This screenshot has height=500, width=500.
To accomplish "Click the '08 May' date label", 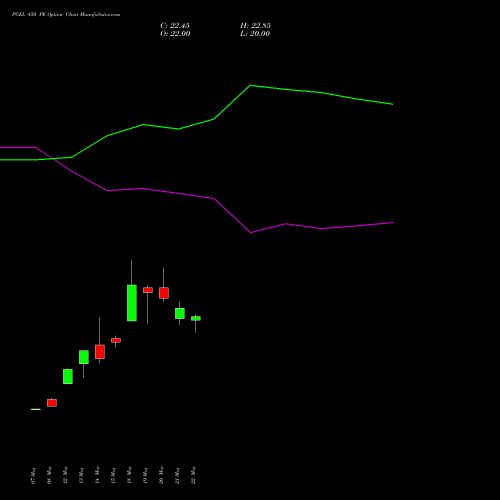I will [49, 475].
